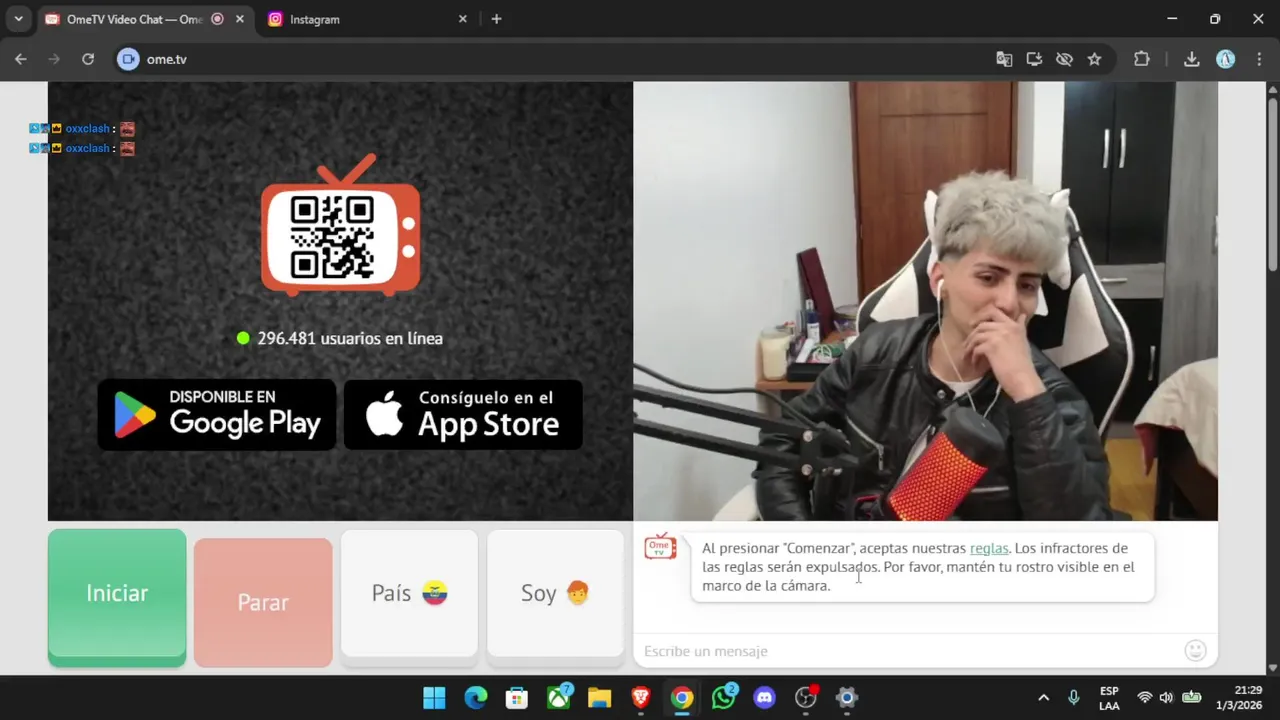Open the browser extensions menu

click(1142, 59)
